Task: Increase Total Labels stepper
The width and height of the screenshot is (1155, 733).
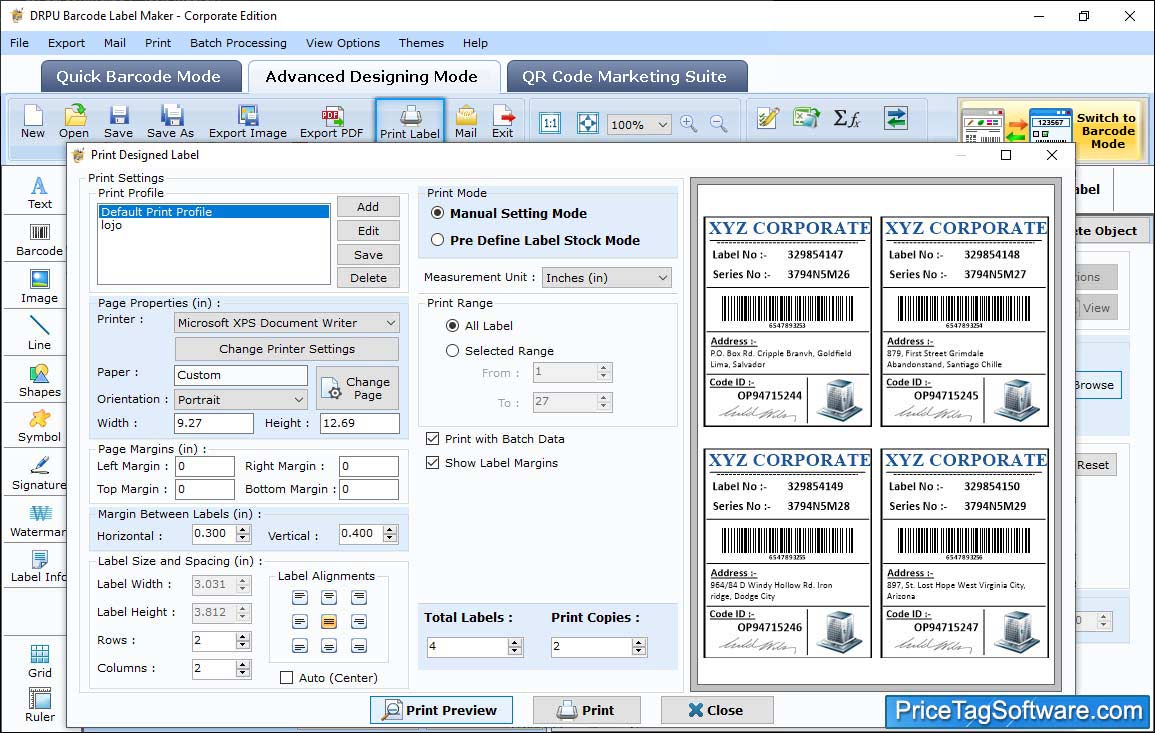Action: (x=515, y=642)
